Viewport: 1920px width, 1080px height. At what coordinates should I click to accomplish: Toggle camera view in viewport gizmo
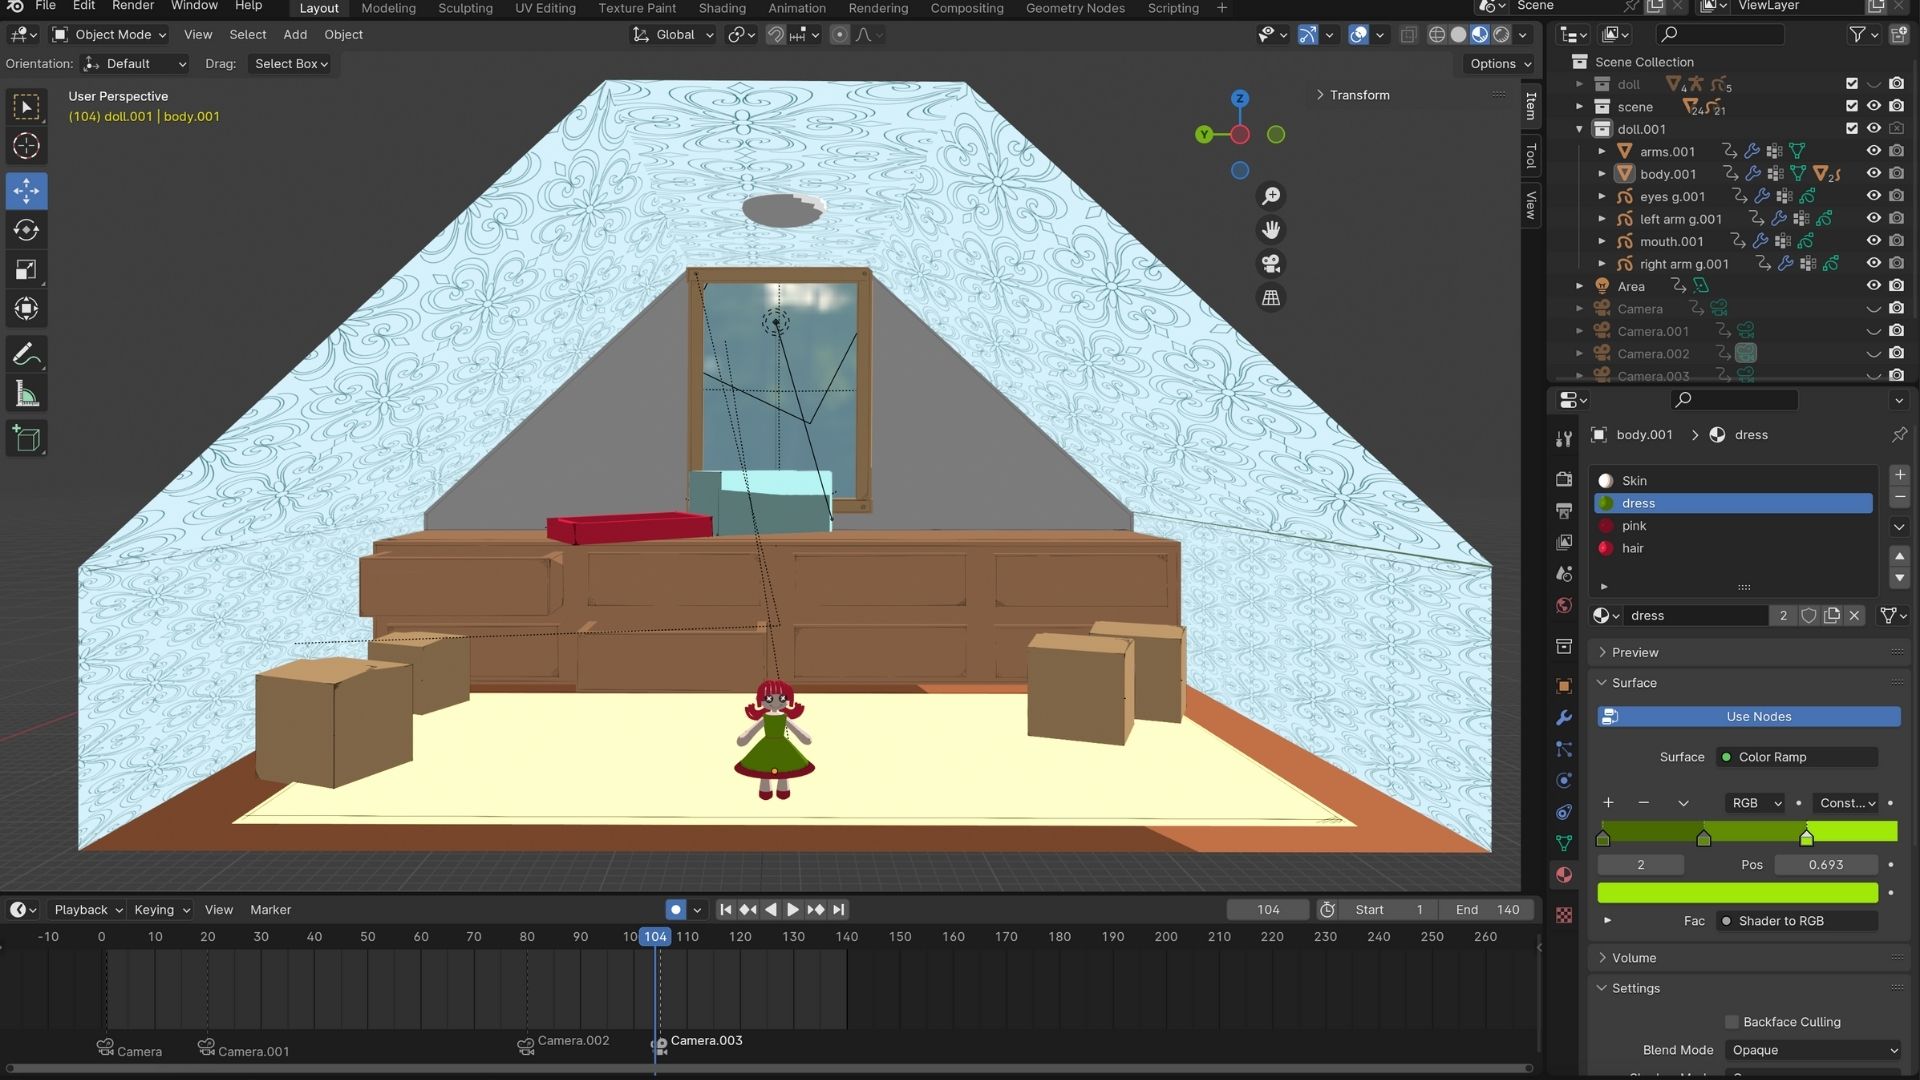click(1271, 264)
